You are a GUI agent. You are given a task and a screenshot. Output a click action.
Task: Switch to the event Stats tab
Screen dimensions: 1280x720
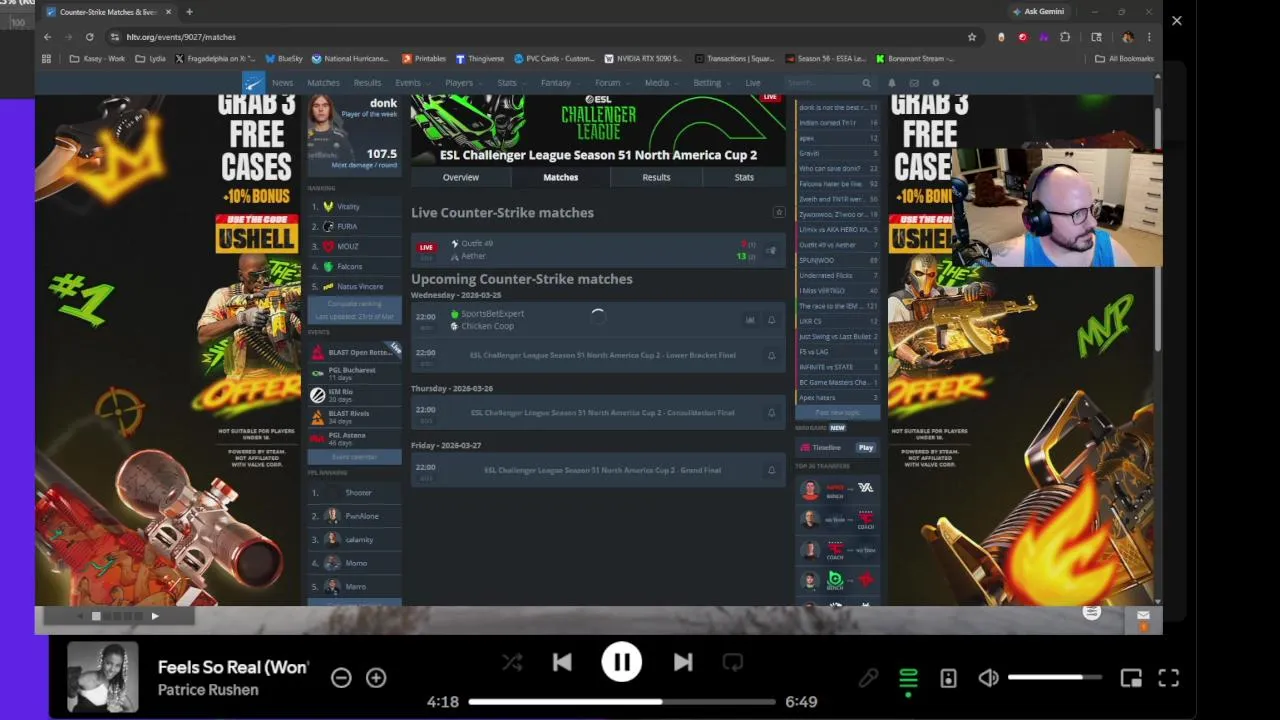(744, 177)
